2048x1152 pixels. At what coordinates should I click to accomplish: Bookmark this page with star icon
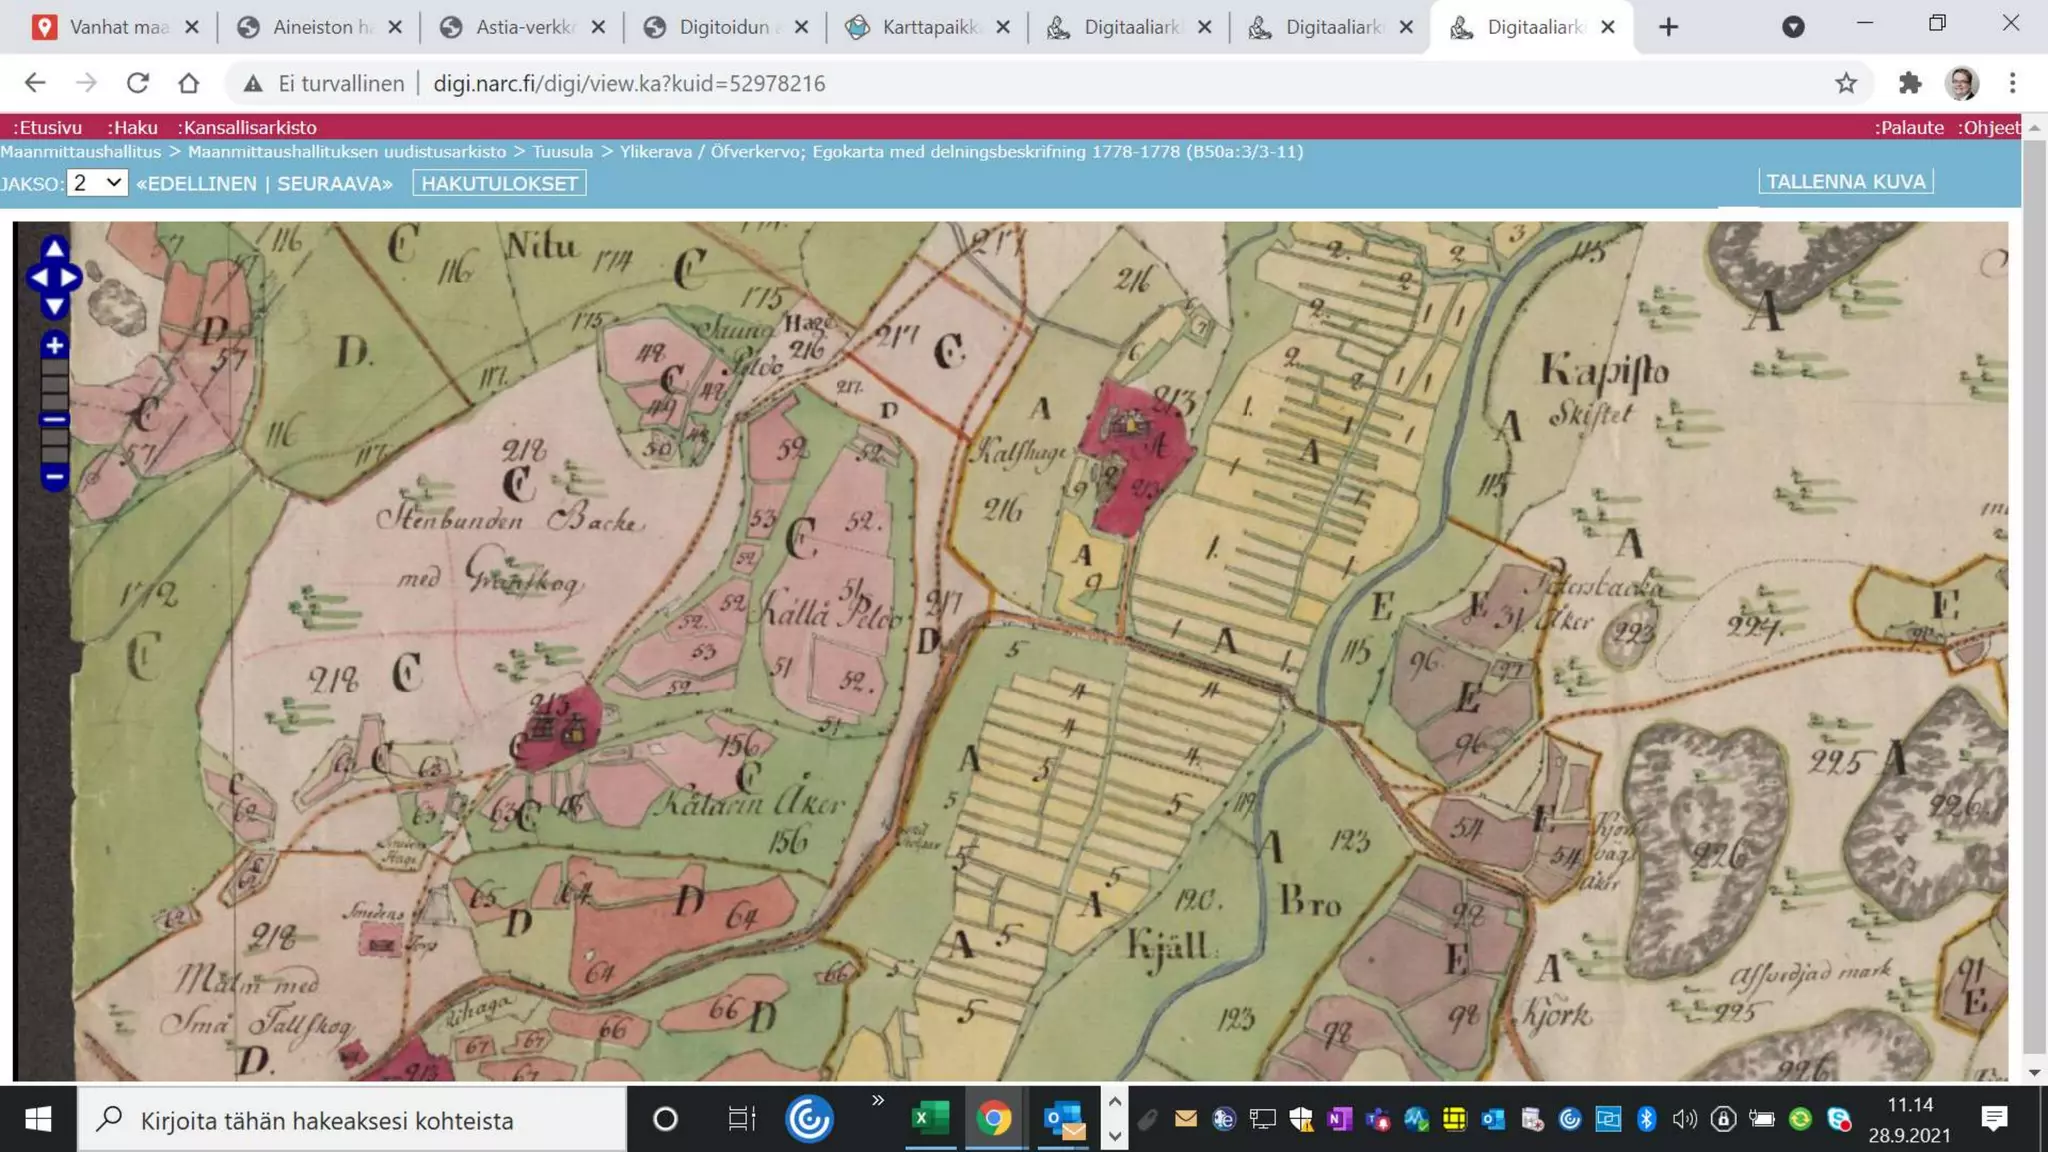(x=1846, y=83)
